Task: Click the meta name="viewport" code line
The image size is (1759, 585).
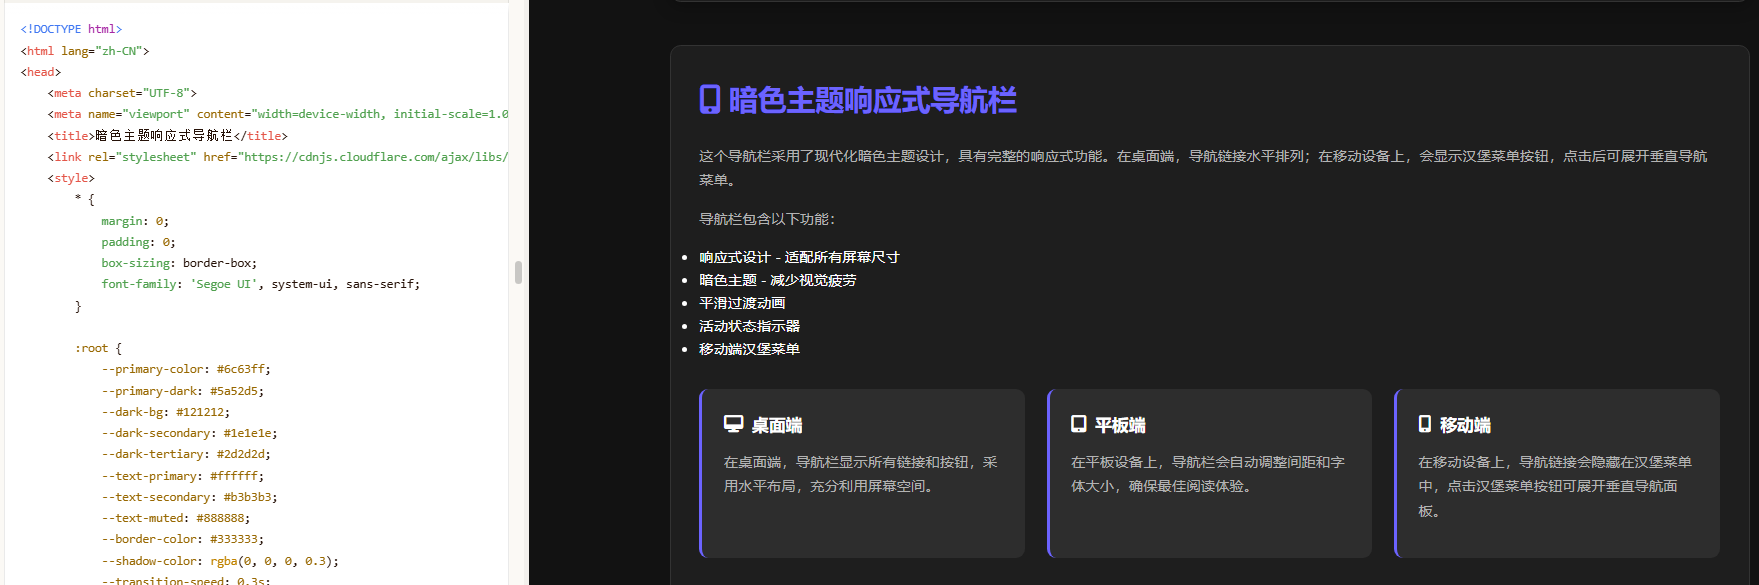Action: coord(278,114)
